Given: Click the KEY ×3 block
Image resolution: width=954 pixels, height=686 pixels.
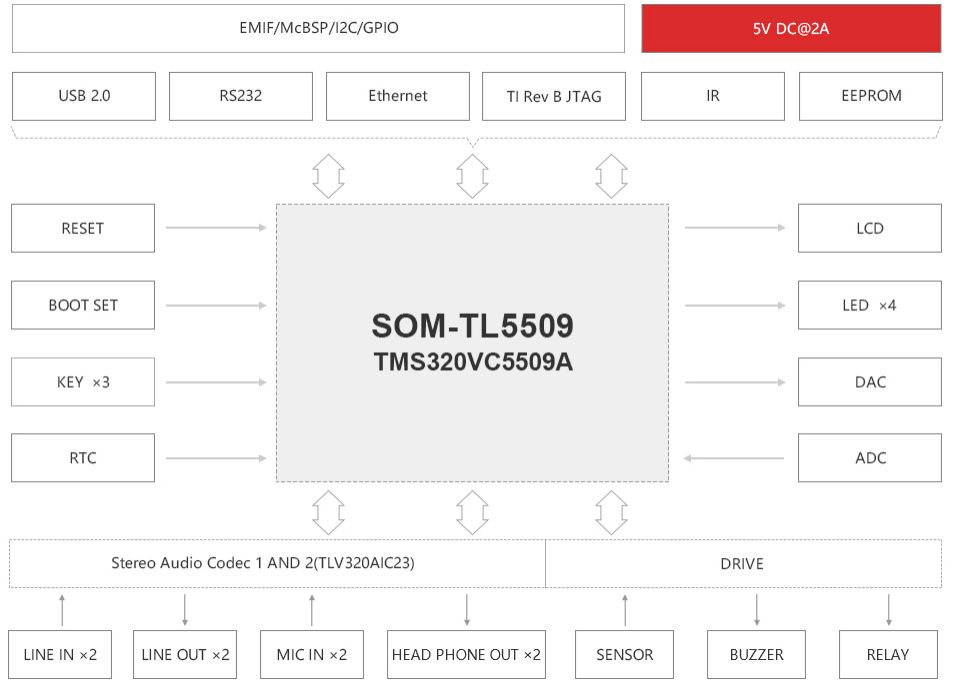Looking at the screenshot, I should pyautogui.click(x=83, y=382).
